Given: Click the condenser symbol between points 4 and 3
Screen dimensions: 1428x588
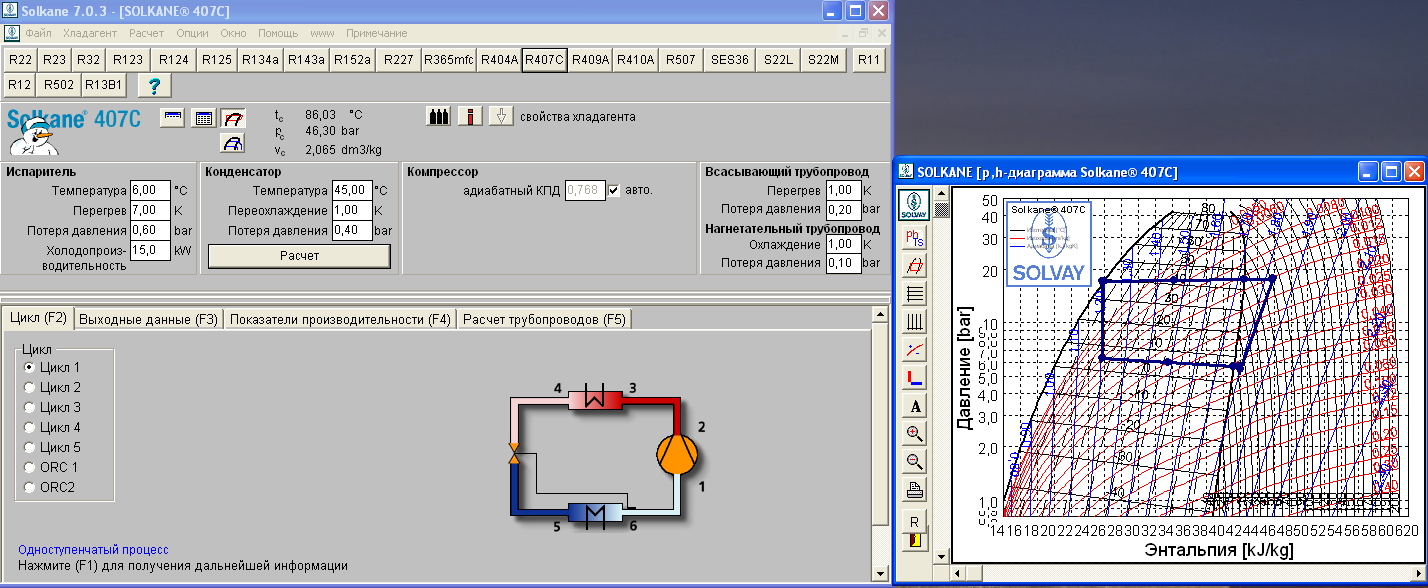Looking at the screenshot, I should [596, 400].
